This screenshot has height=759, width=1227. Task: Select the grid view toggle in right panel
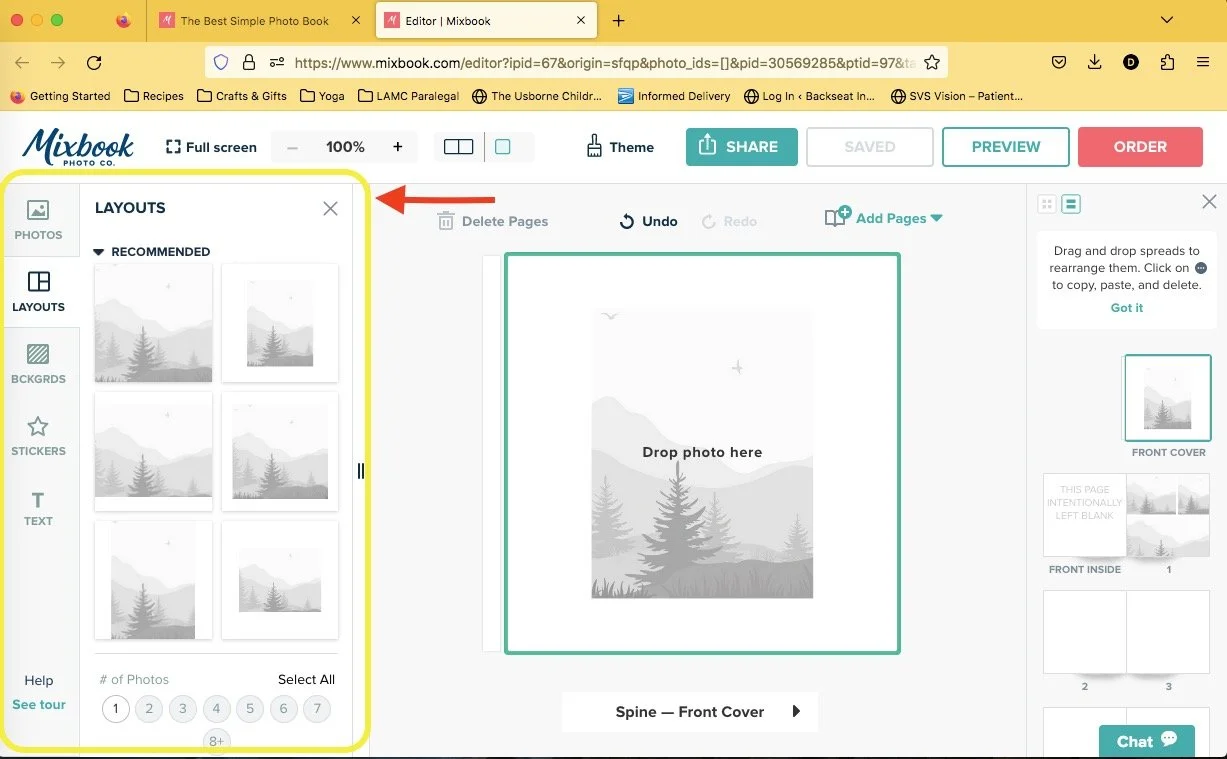(1046, 203)
